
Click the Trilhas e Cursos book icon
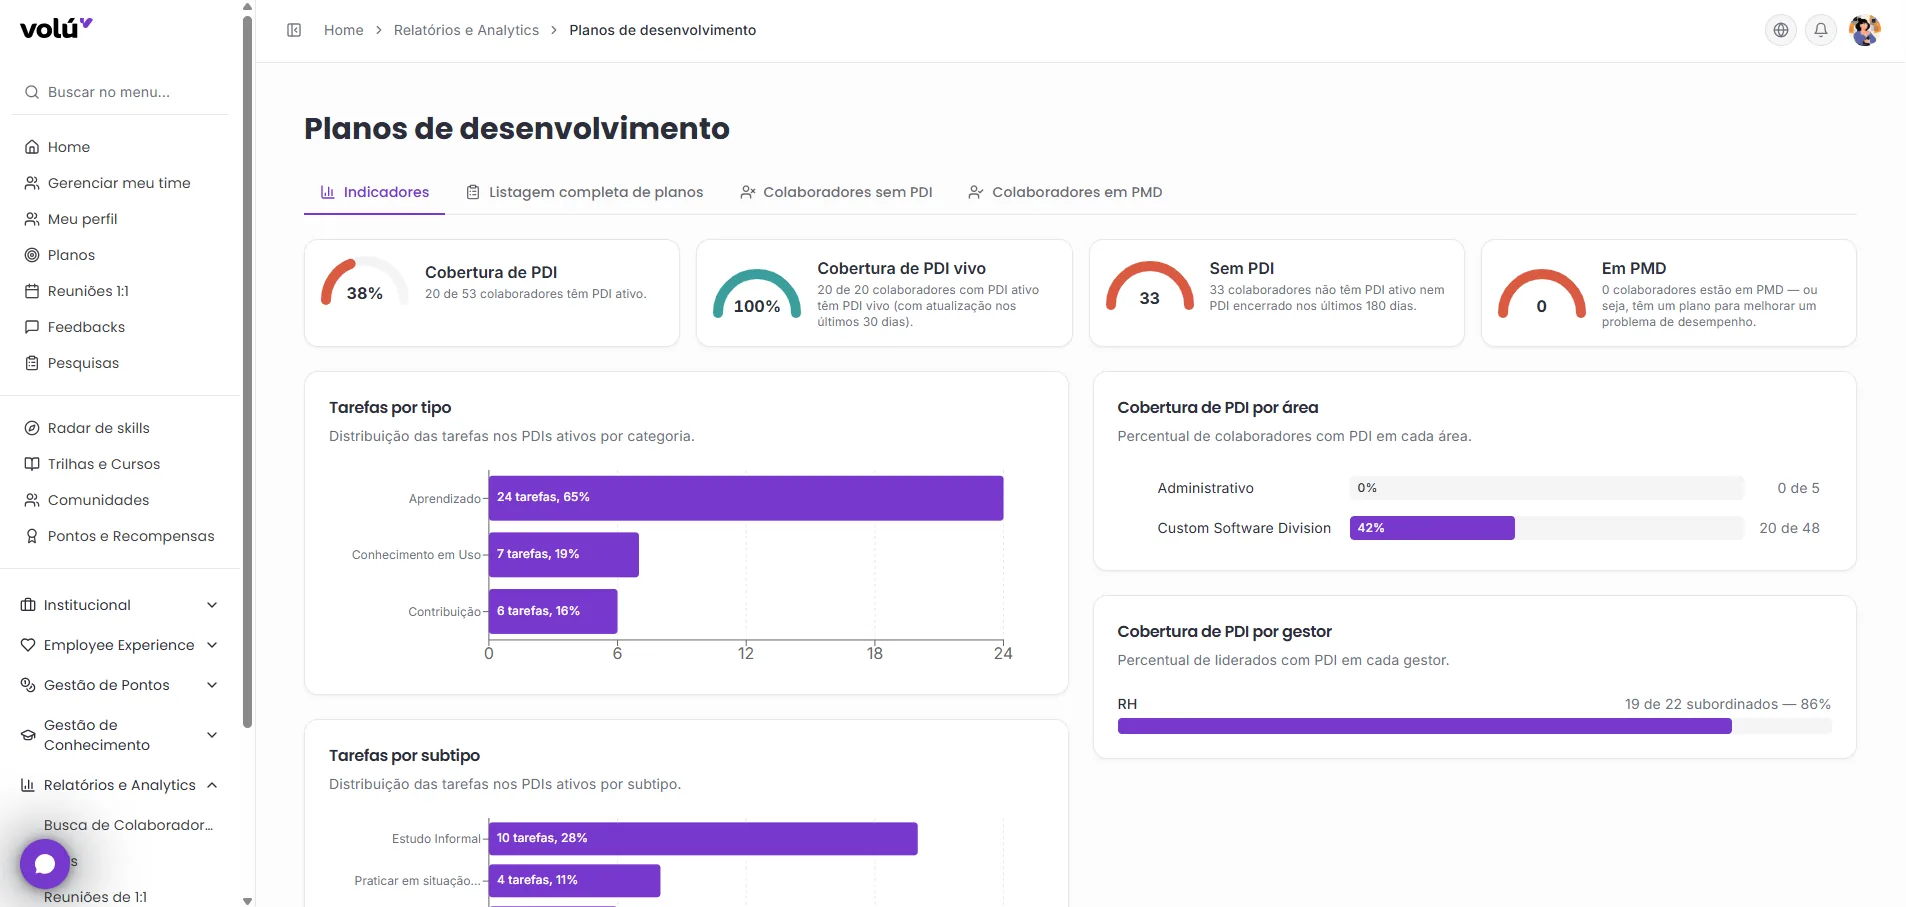point(32,464)
